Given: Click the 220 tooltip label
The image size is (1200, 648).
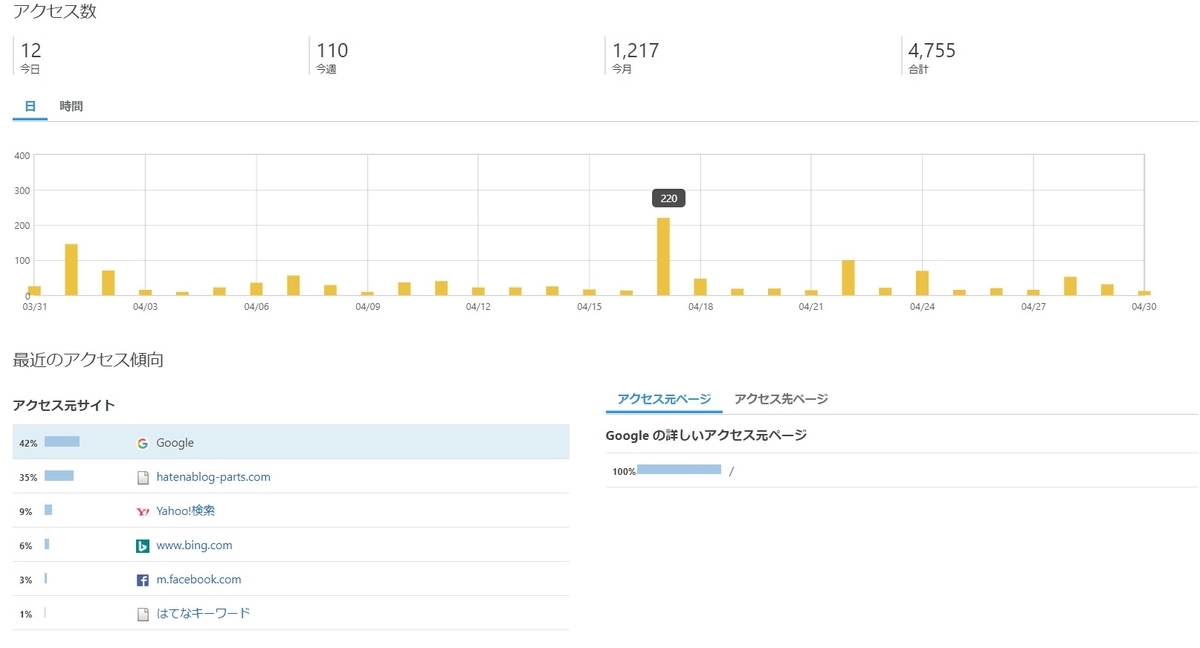Looking at the screenshot, I should pos(668,198).
